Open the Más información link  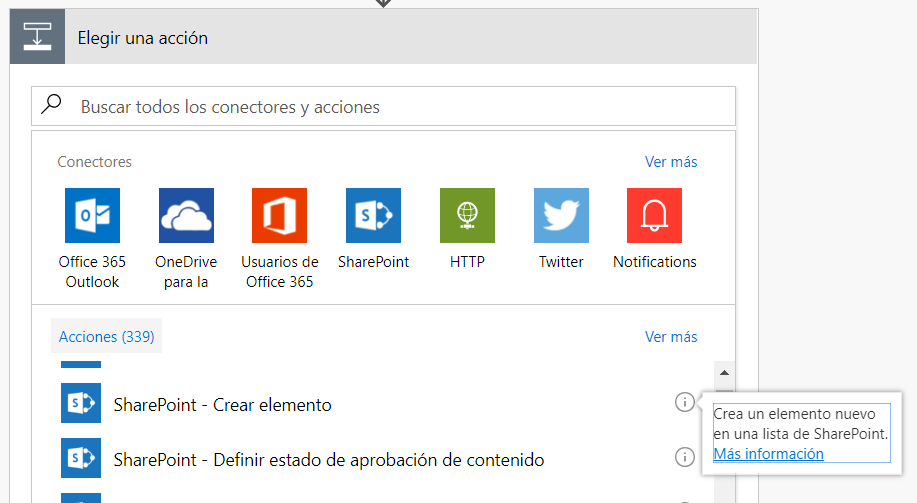[768, 454]
